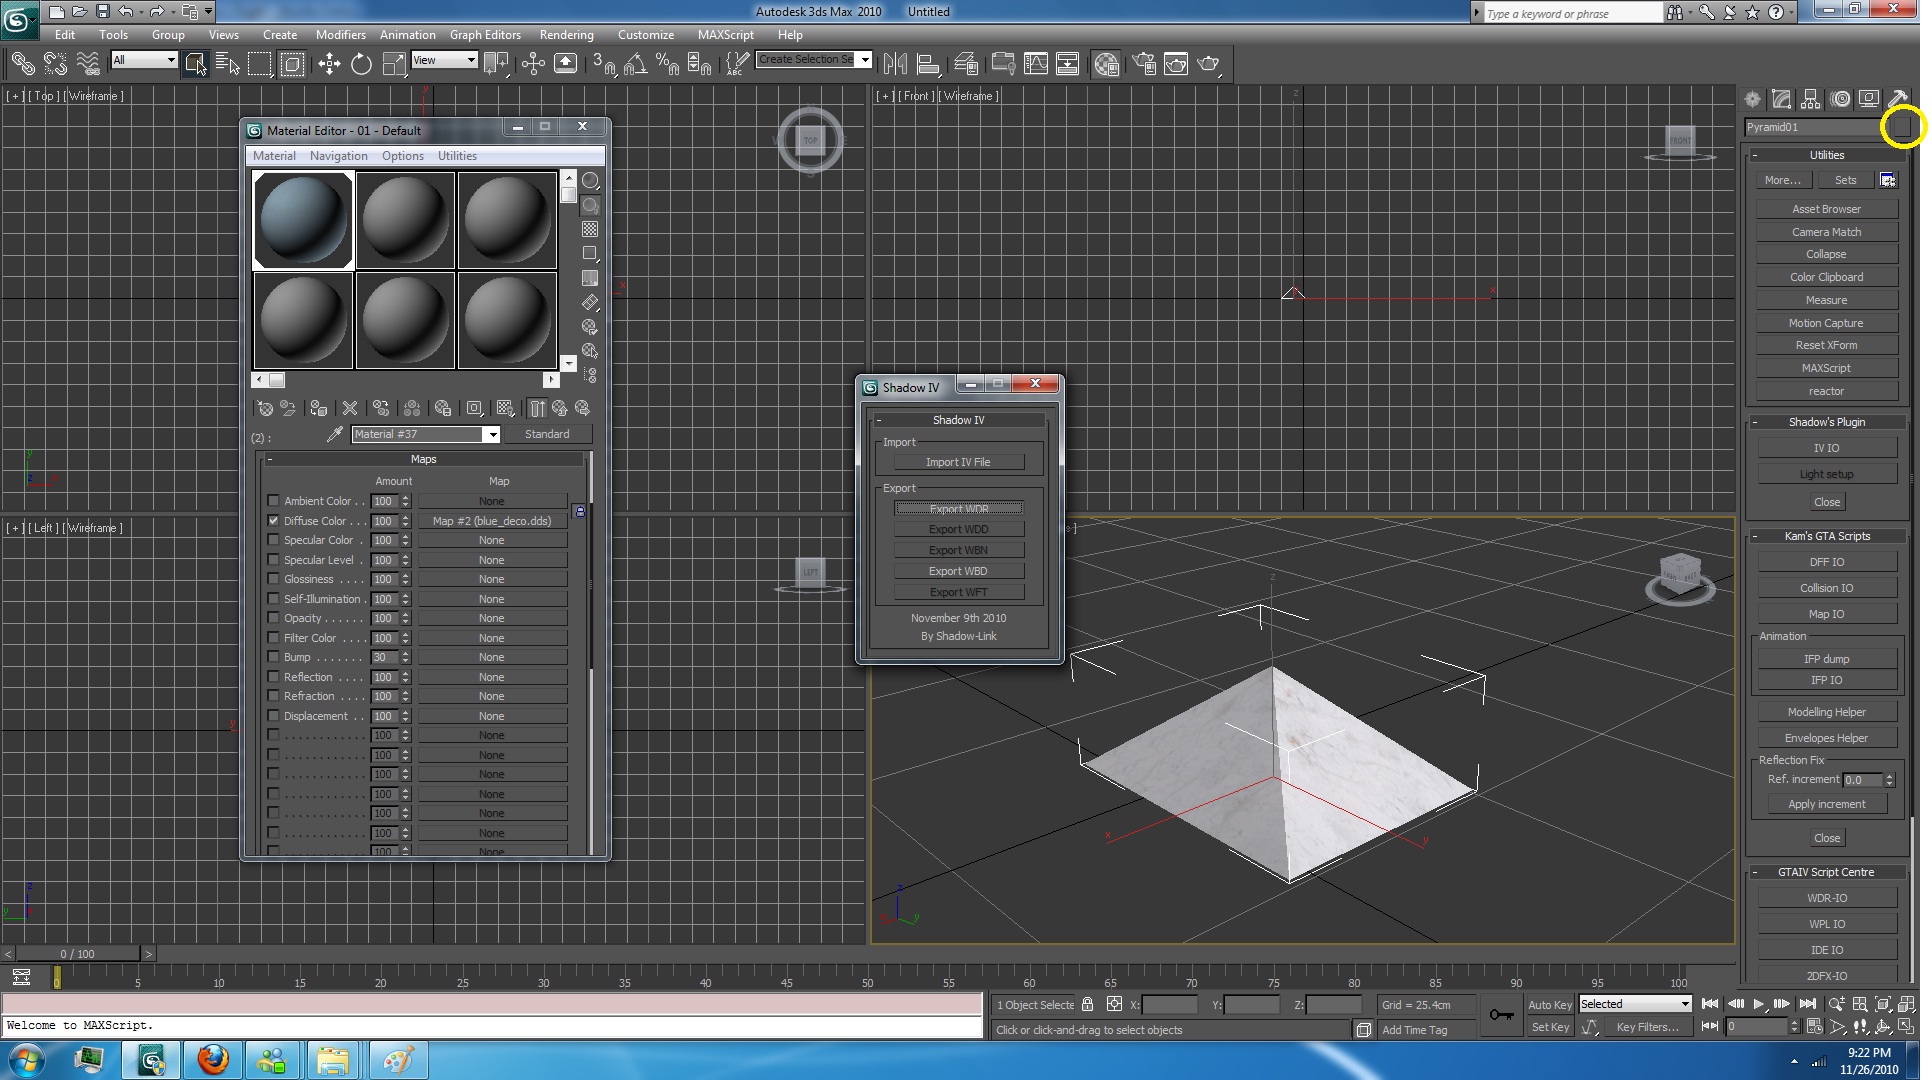Screen dimensions: 1932x1080
Task: Open the MAXScript menu
Action: pos(726,34)
